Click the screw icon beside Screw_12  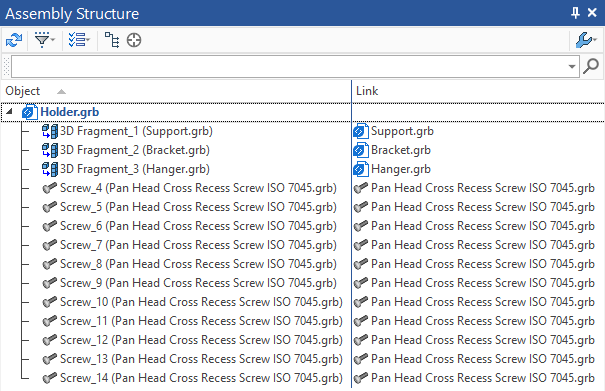tap(50, 340)
